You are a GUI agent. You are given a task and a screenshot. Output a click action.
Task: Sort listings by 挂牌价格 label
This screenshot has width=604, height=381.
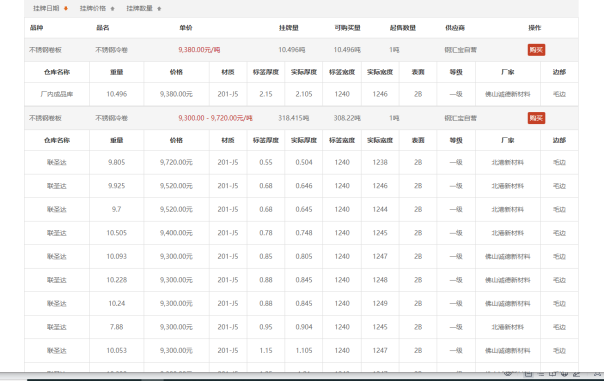(93, 8)
